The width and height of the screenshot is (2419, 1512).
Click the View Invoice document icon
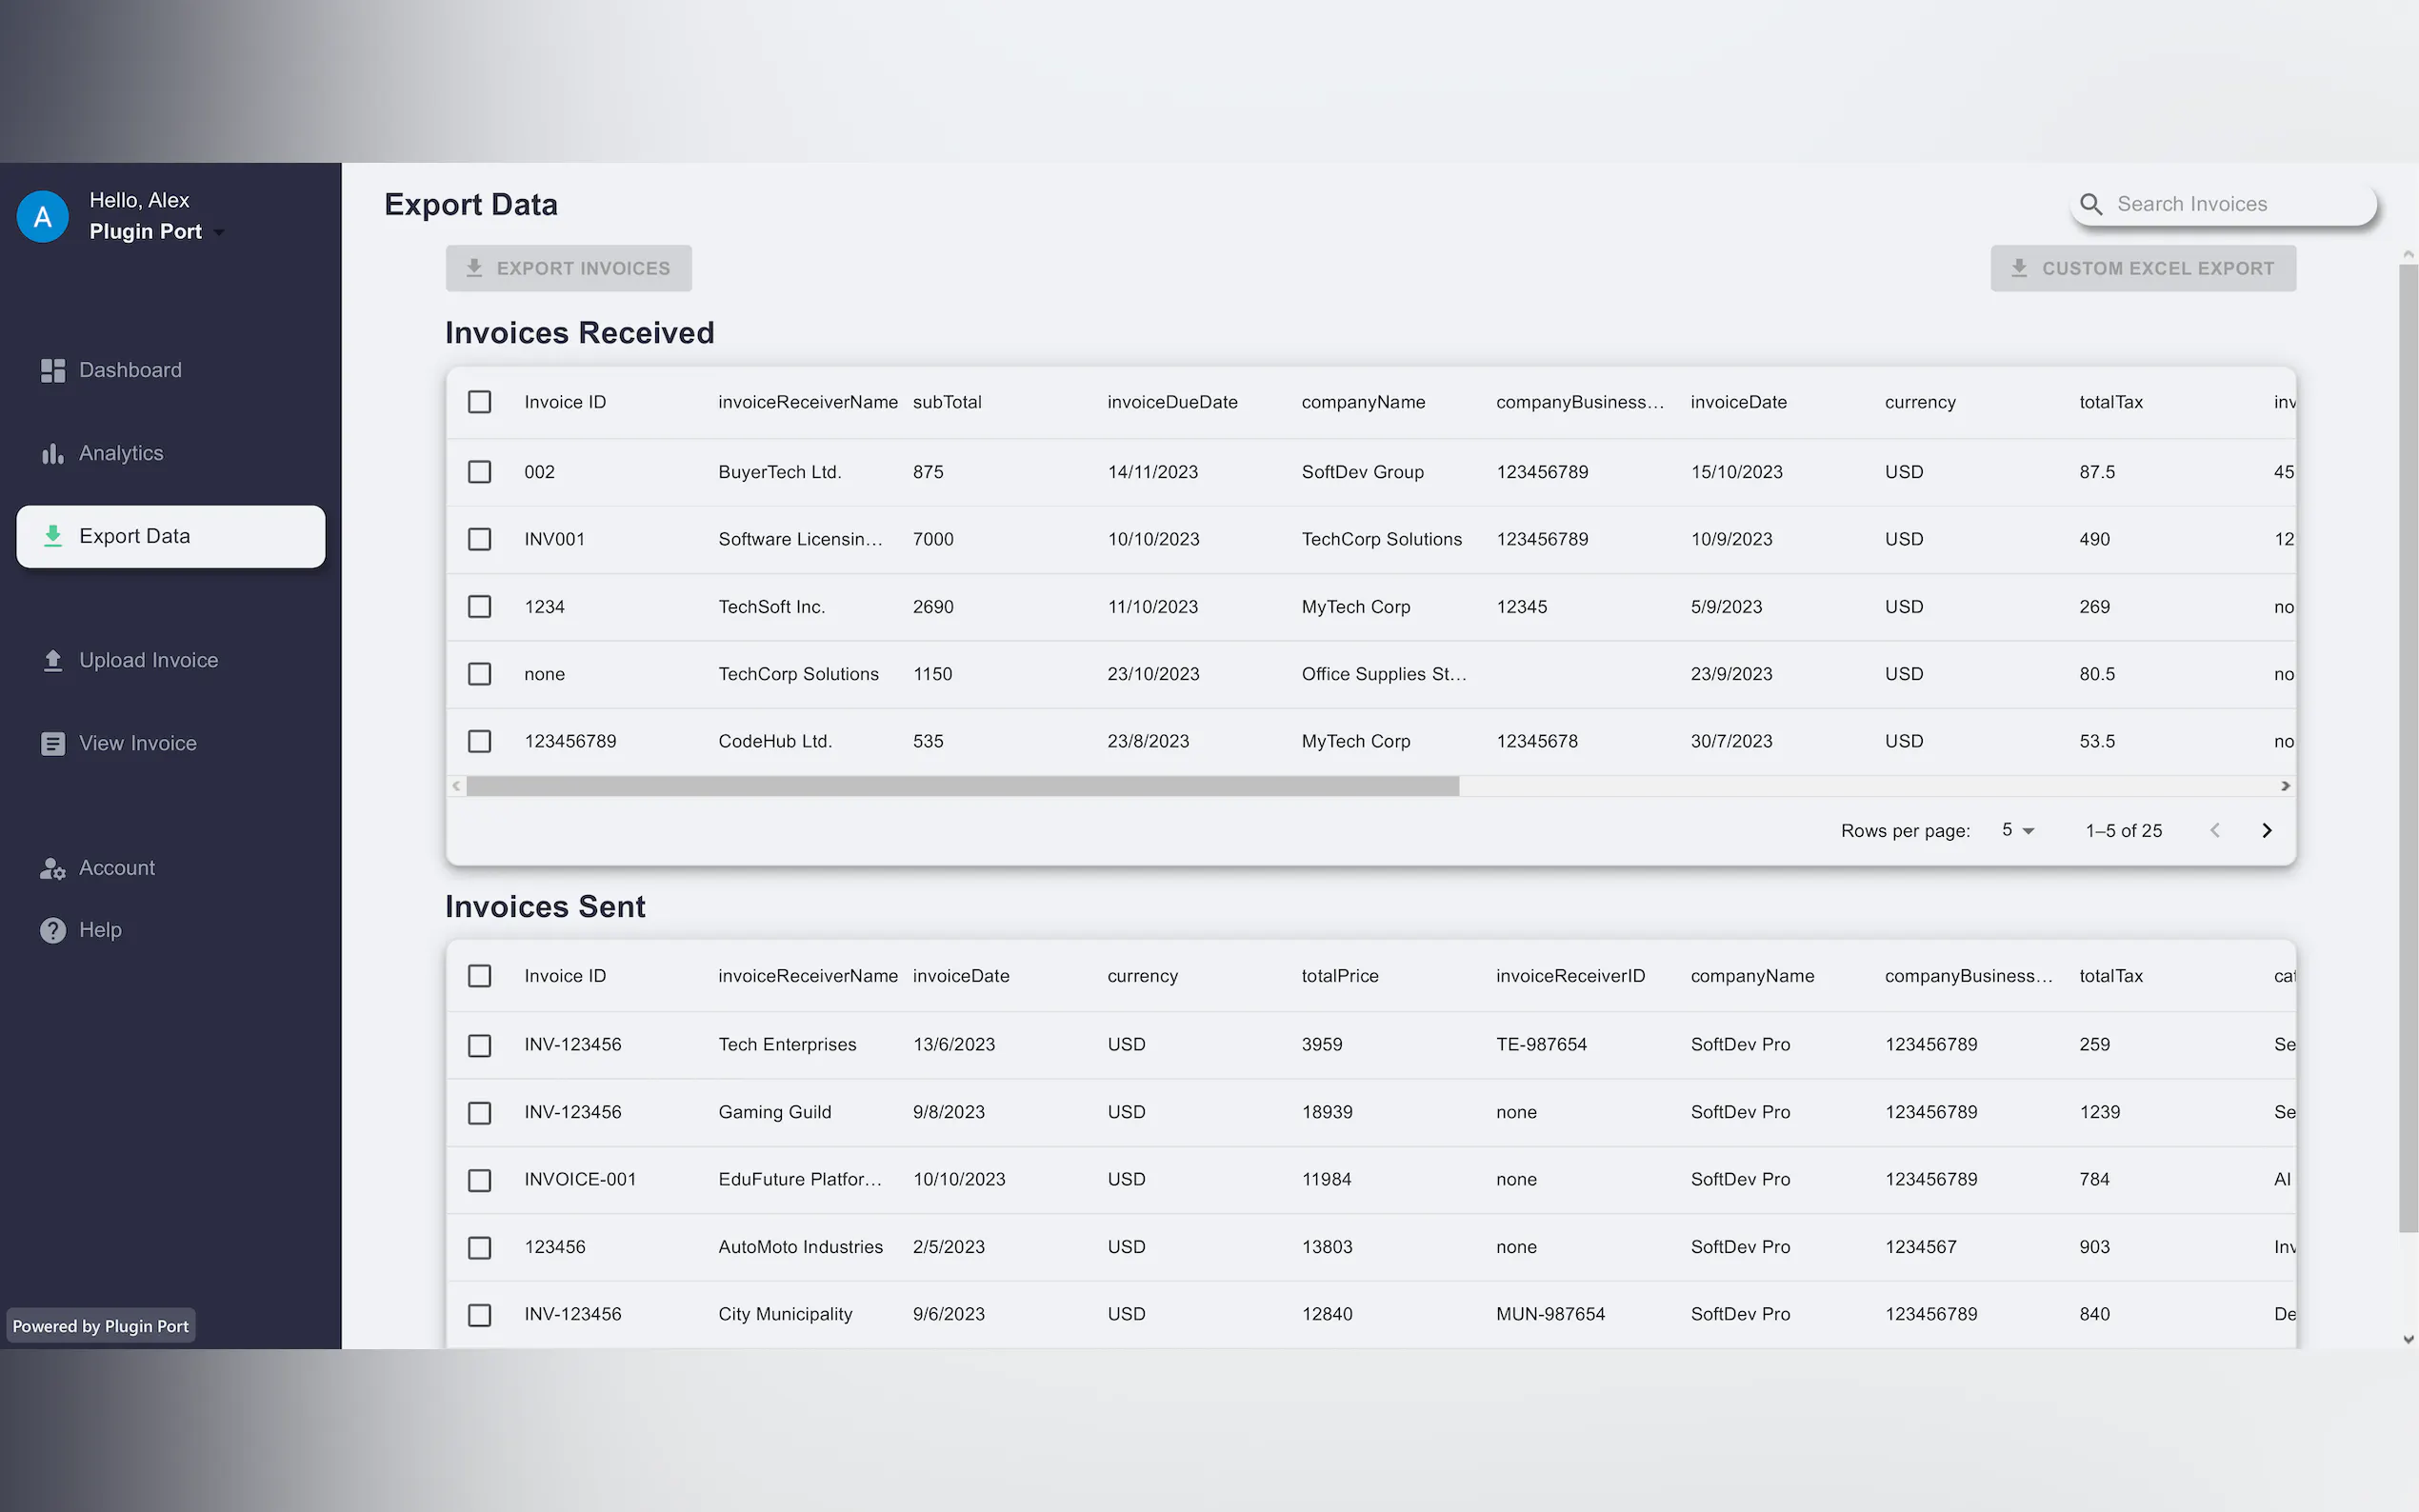[53, 744]
